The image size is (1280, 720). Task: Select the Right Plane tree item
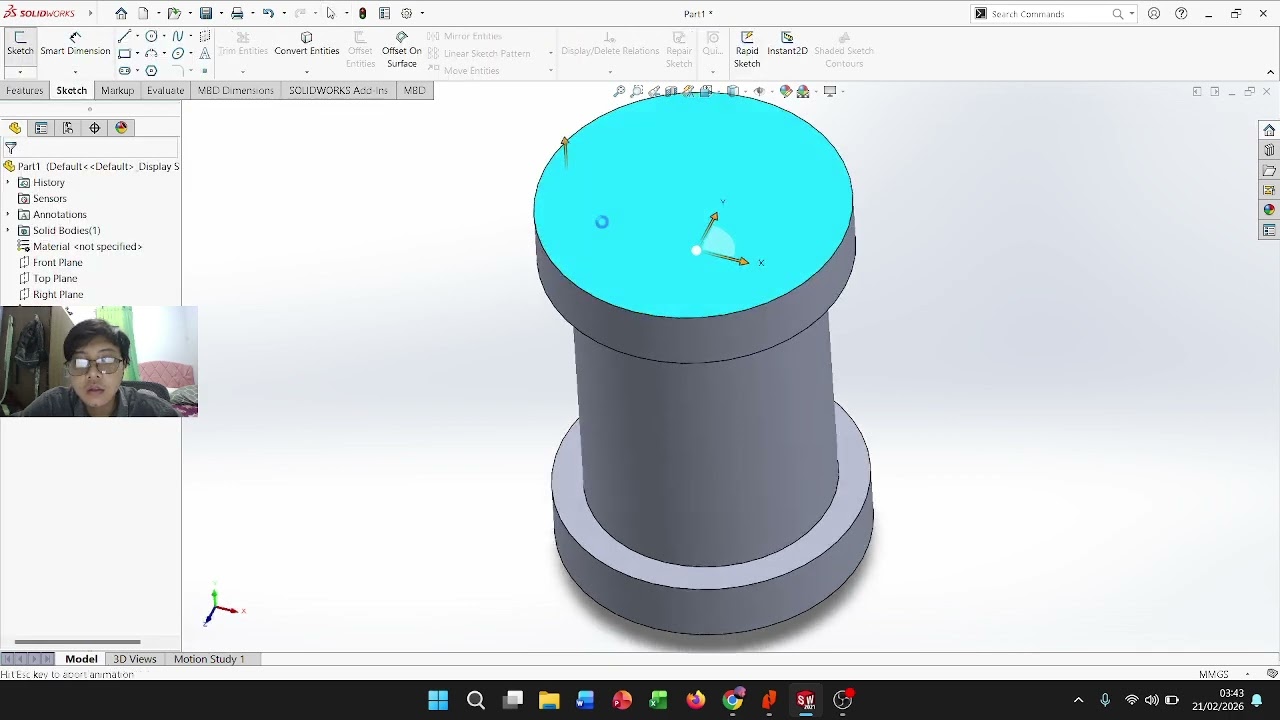[x=58, y=295]
